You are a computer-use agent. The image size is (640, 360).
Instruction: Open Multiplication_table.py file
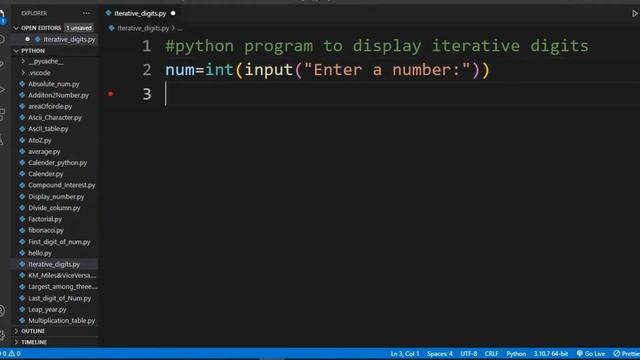coord(61,320)
